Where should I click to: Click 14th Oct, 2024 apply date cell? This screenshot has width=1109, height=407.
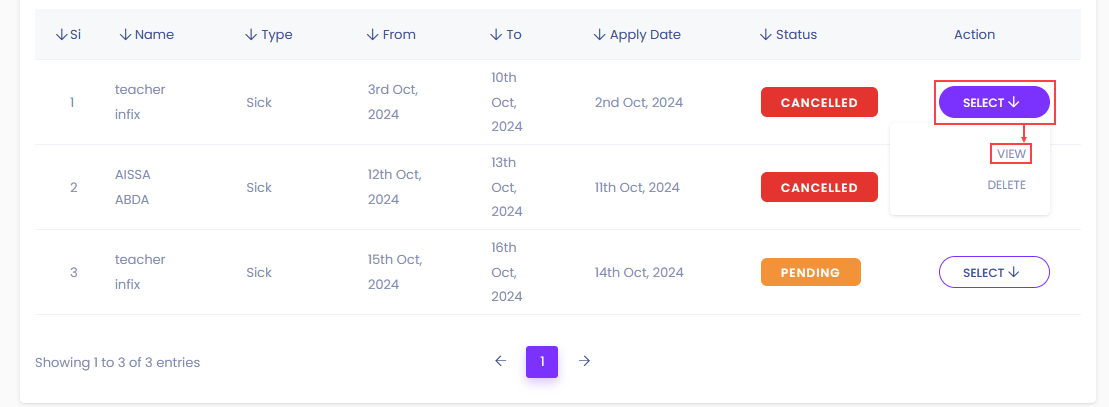pyautogui.click(x=639, y=273)
